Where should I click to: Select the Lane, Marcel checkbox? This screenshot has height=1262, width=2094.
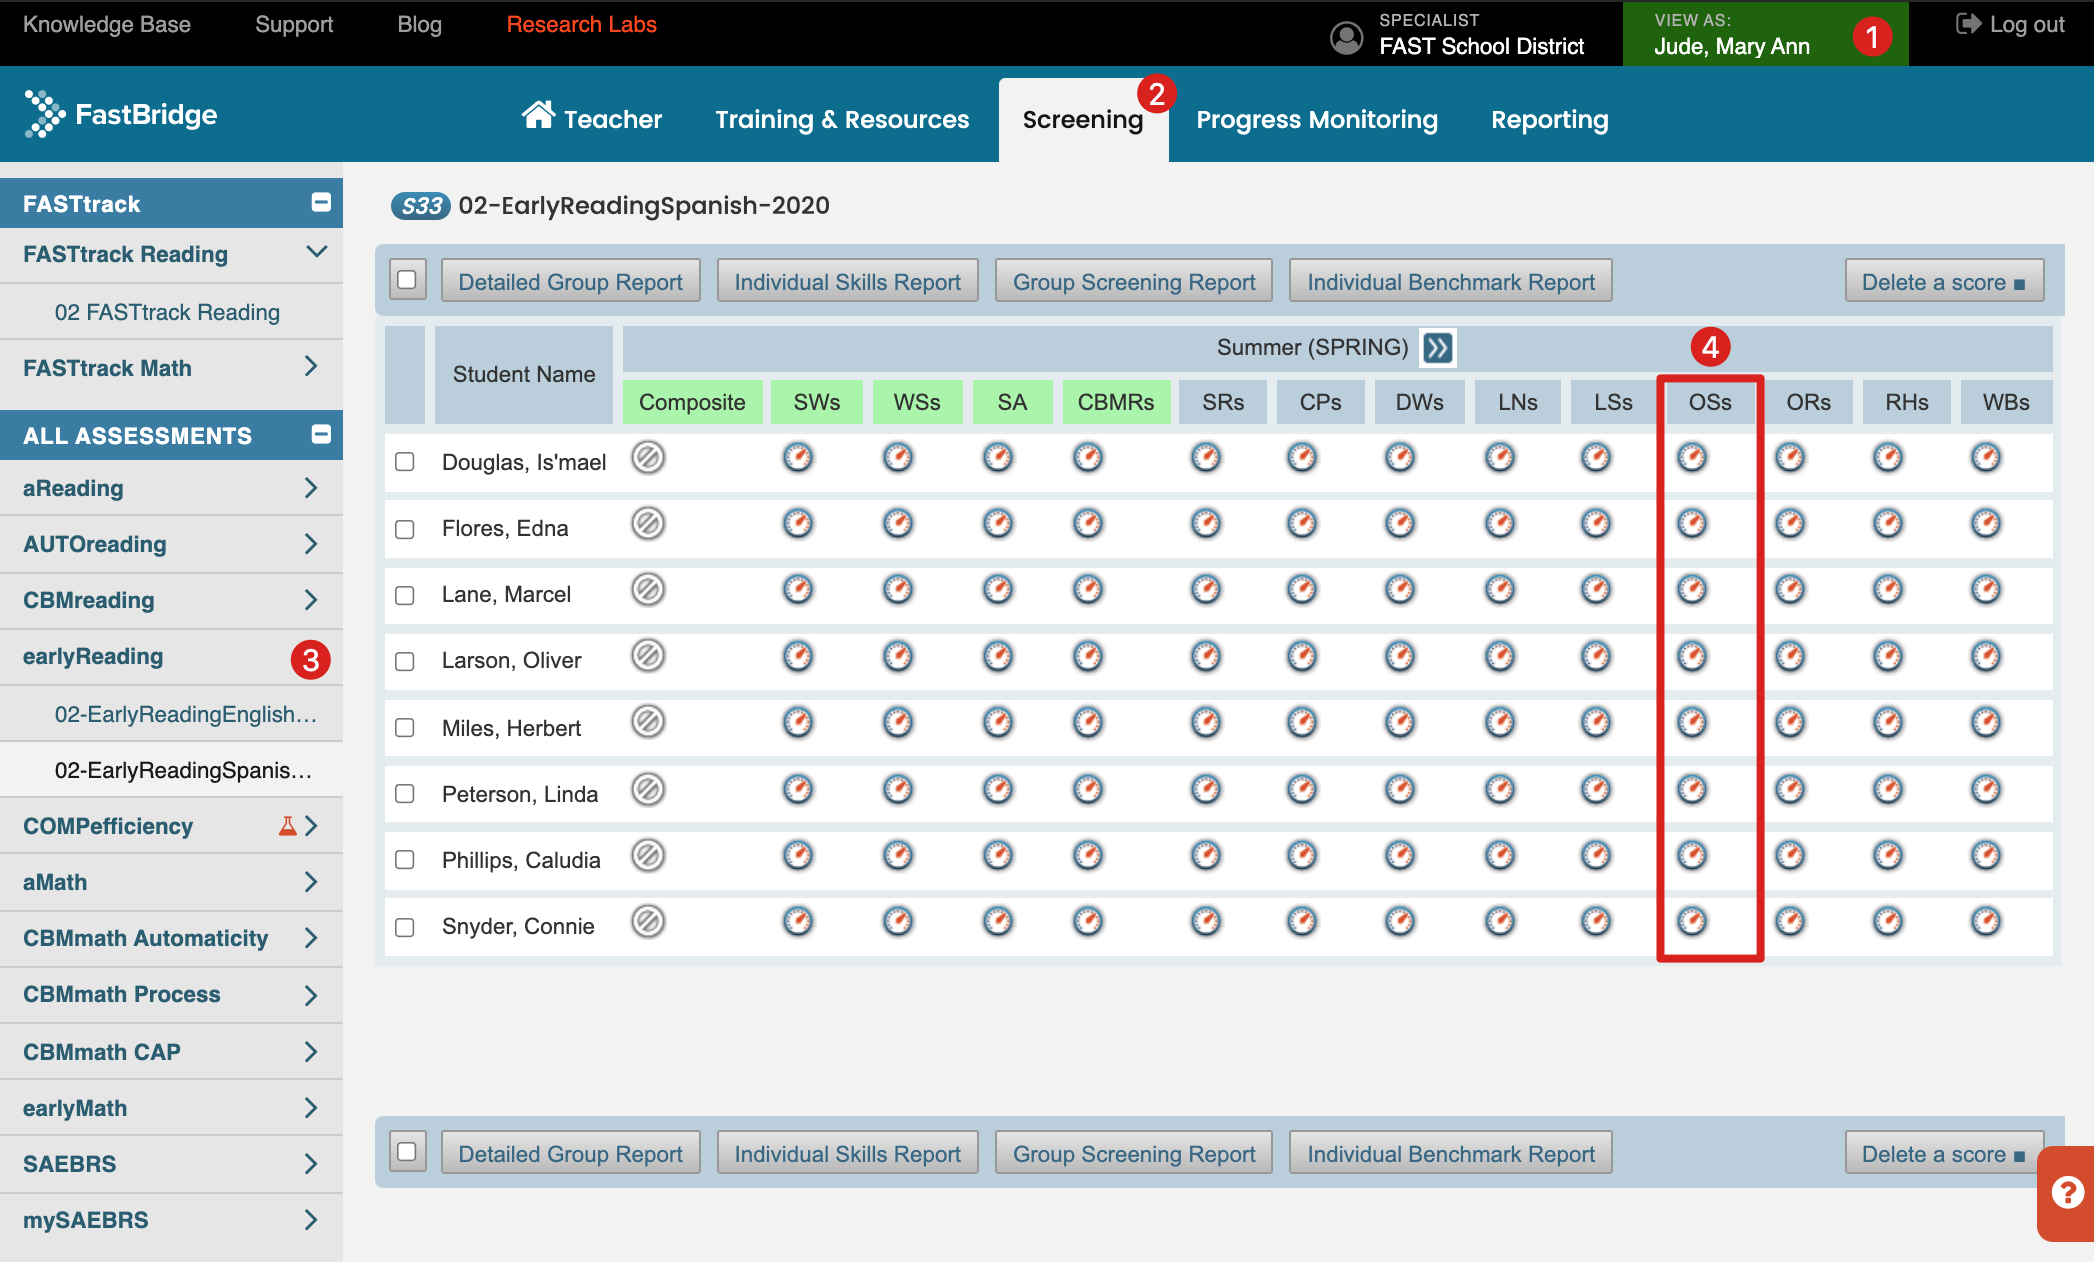pyautogui.click(x=405, y=595)
